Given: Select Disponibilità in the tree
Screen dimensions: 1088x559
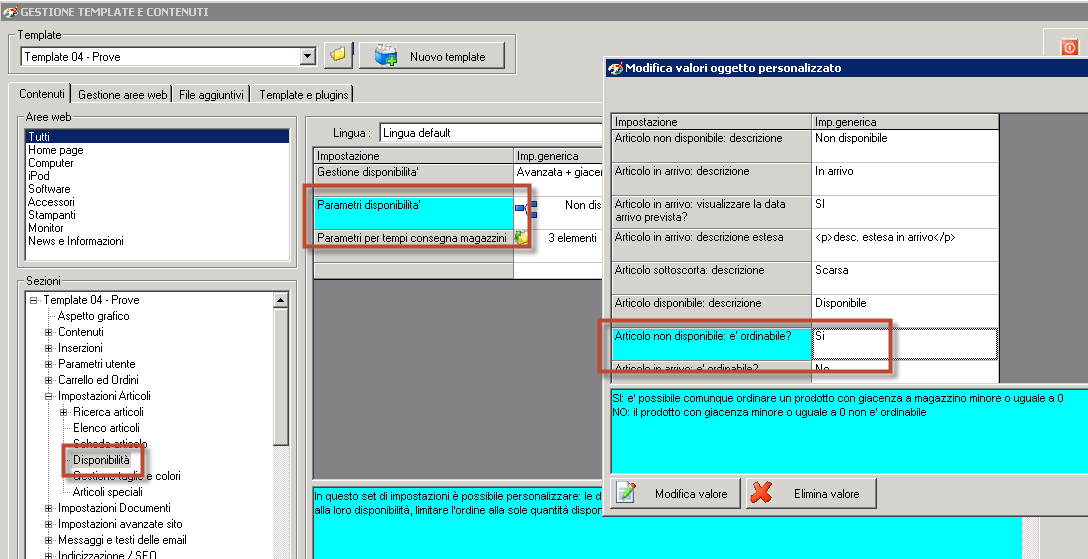Looking at the screenshot, I should (x=101, y=460).
